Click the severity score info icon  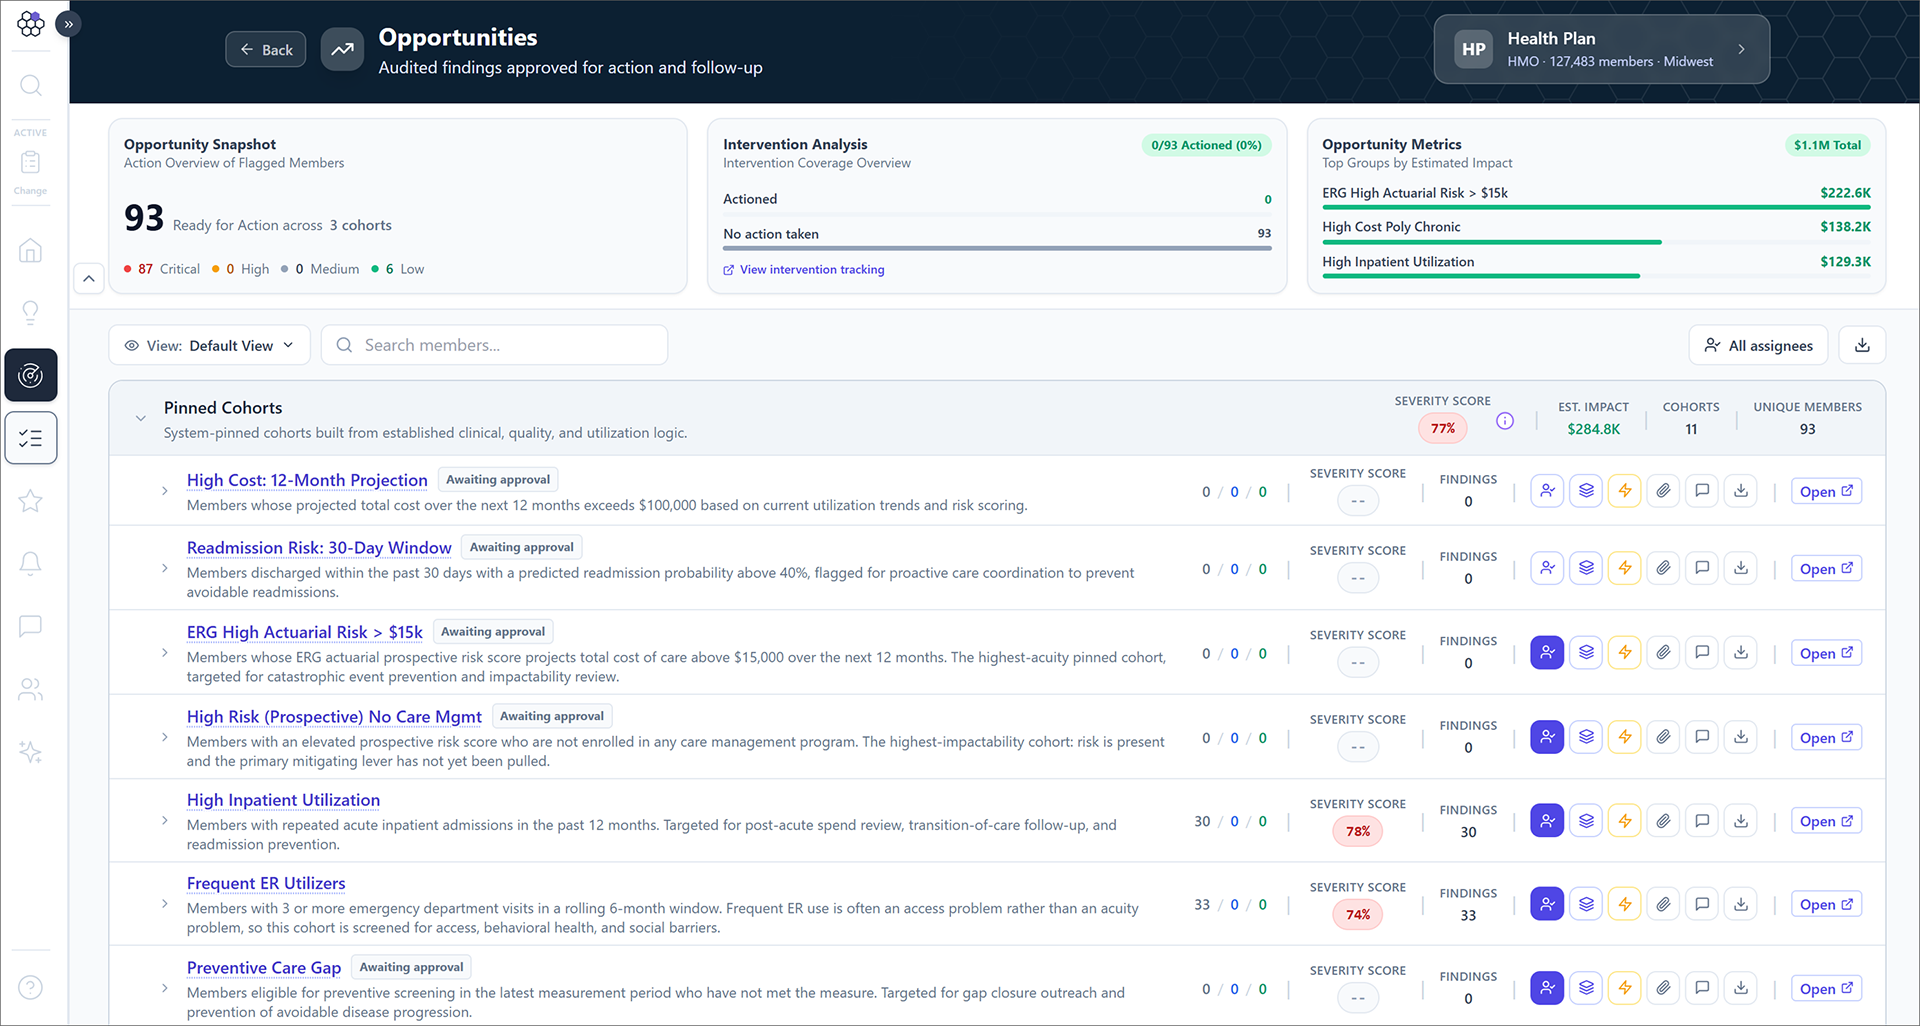[x=1505, y=421]
